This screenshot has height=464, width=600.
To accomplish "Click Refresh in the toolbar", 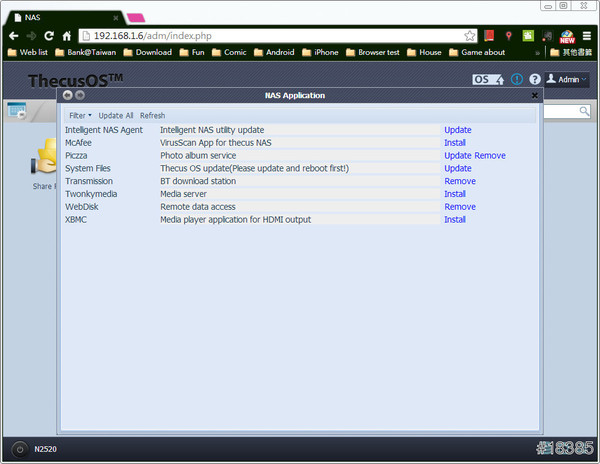I will point(152,116).
